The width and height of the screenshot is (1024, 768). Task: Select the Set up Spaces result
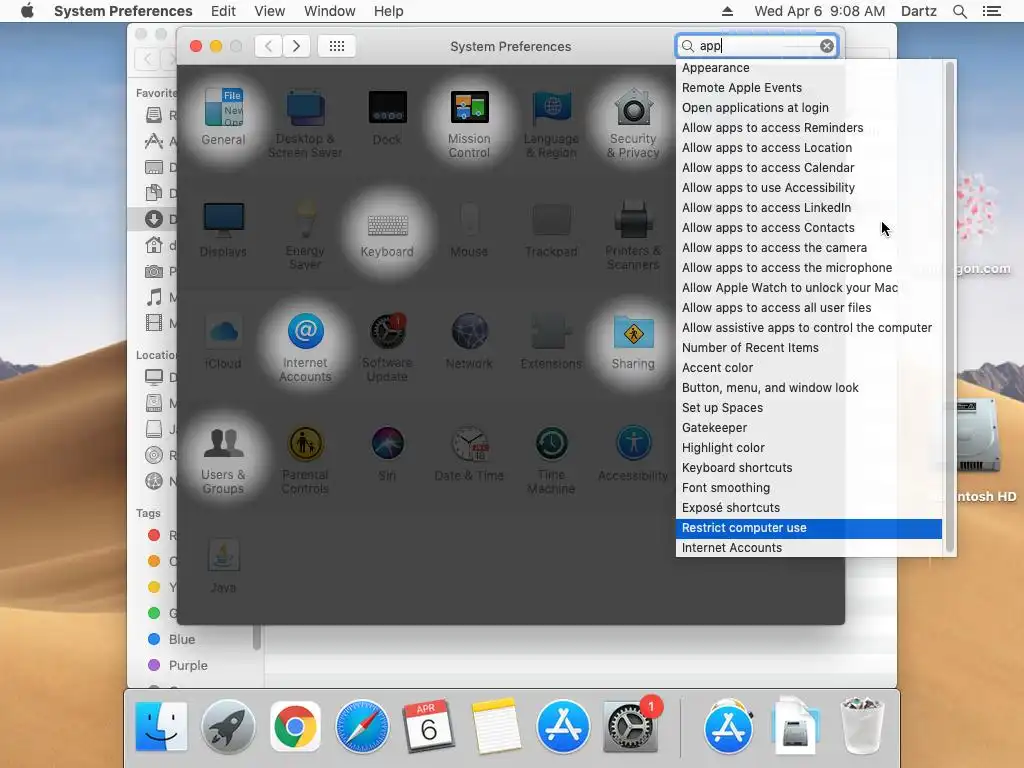point(808,408)
